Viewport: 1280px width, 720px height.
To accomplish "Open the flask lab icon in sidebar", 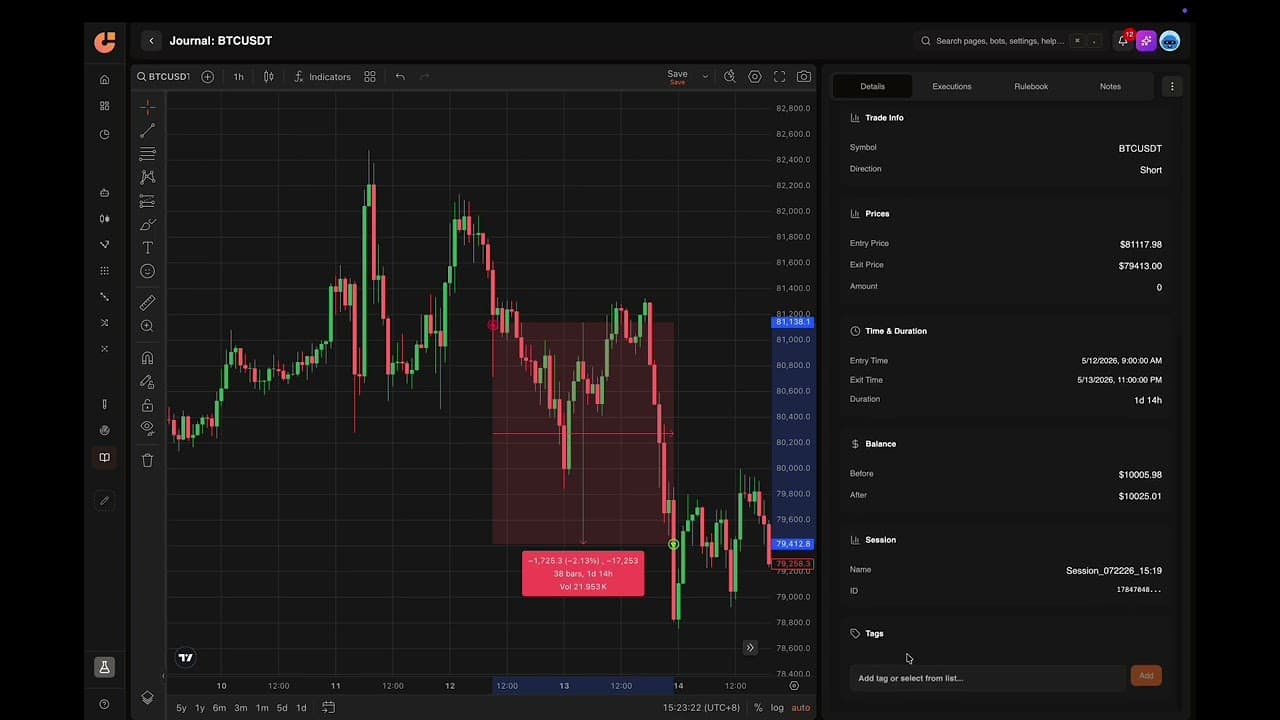I will pos(104,667).
